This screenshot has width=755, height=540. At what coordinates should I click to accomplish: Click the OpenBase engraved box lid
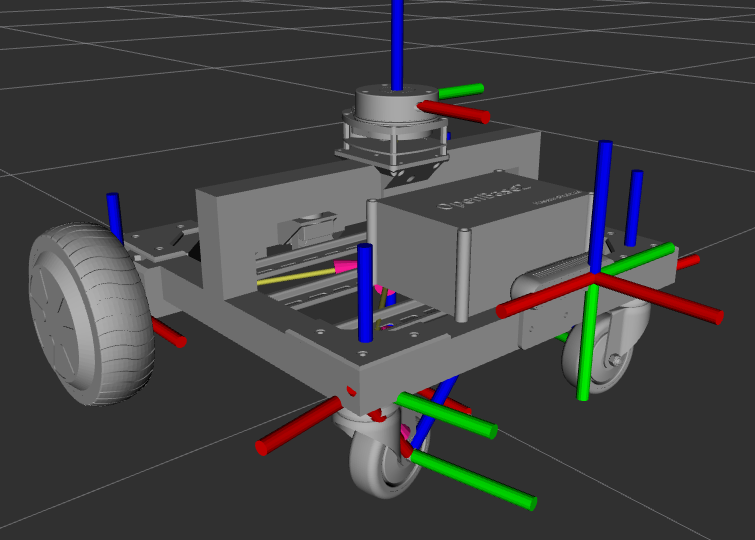pos(482,200)
